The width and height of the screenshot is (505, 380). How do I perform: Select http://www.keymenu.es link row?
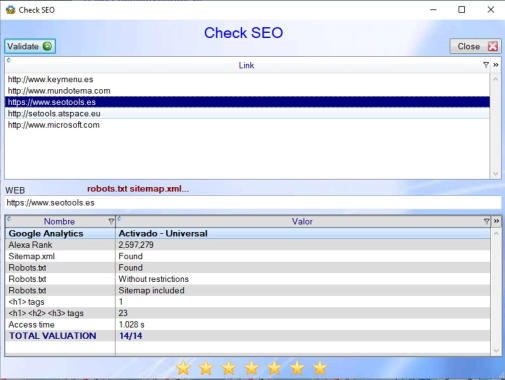[x=247, y=79]
